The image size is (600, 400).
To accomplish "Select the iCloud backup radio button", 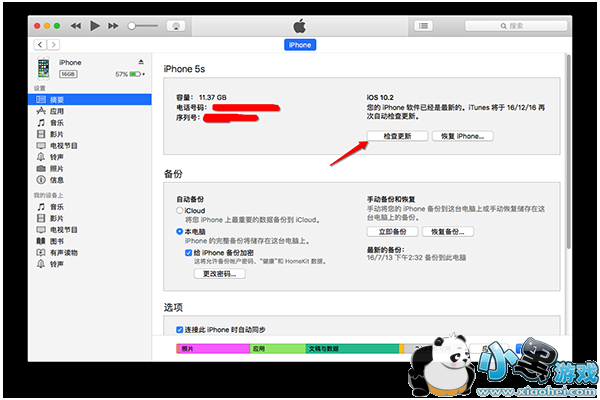I will tap(179, 211).
